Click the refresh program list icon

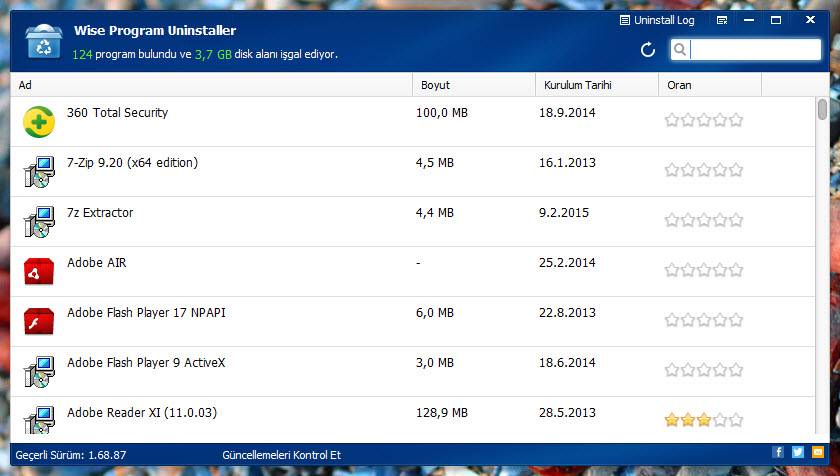coord(648,50)
